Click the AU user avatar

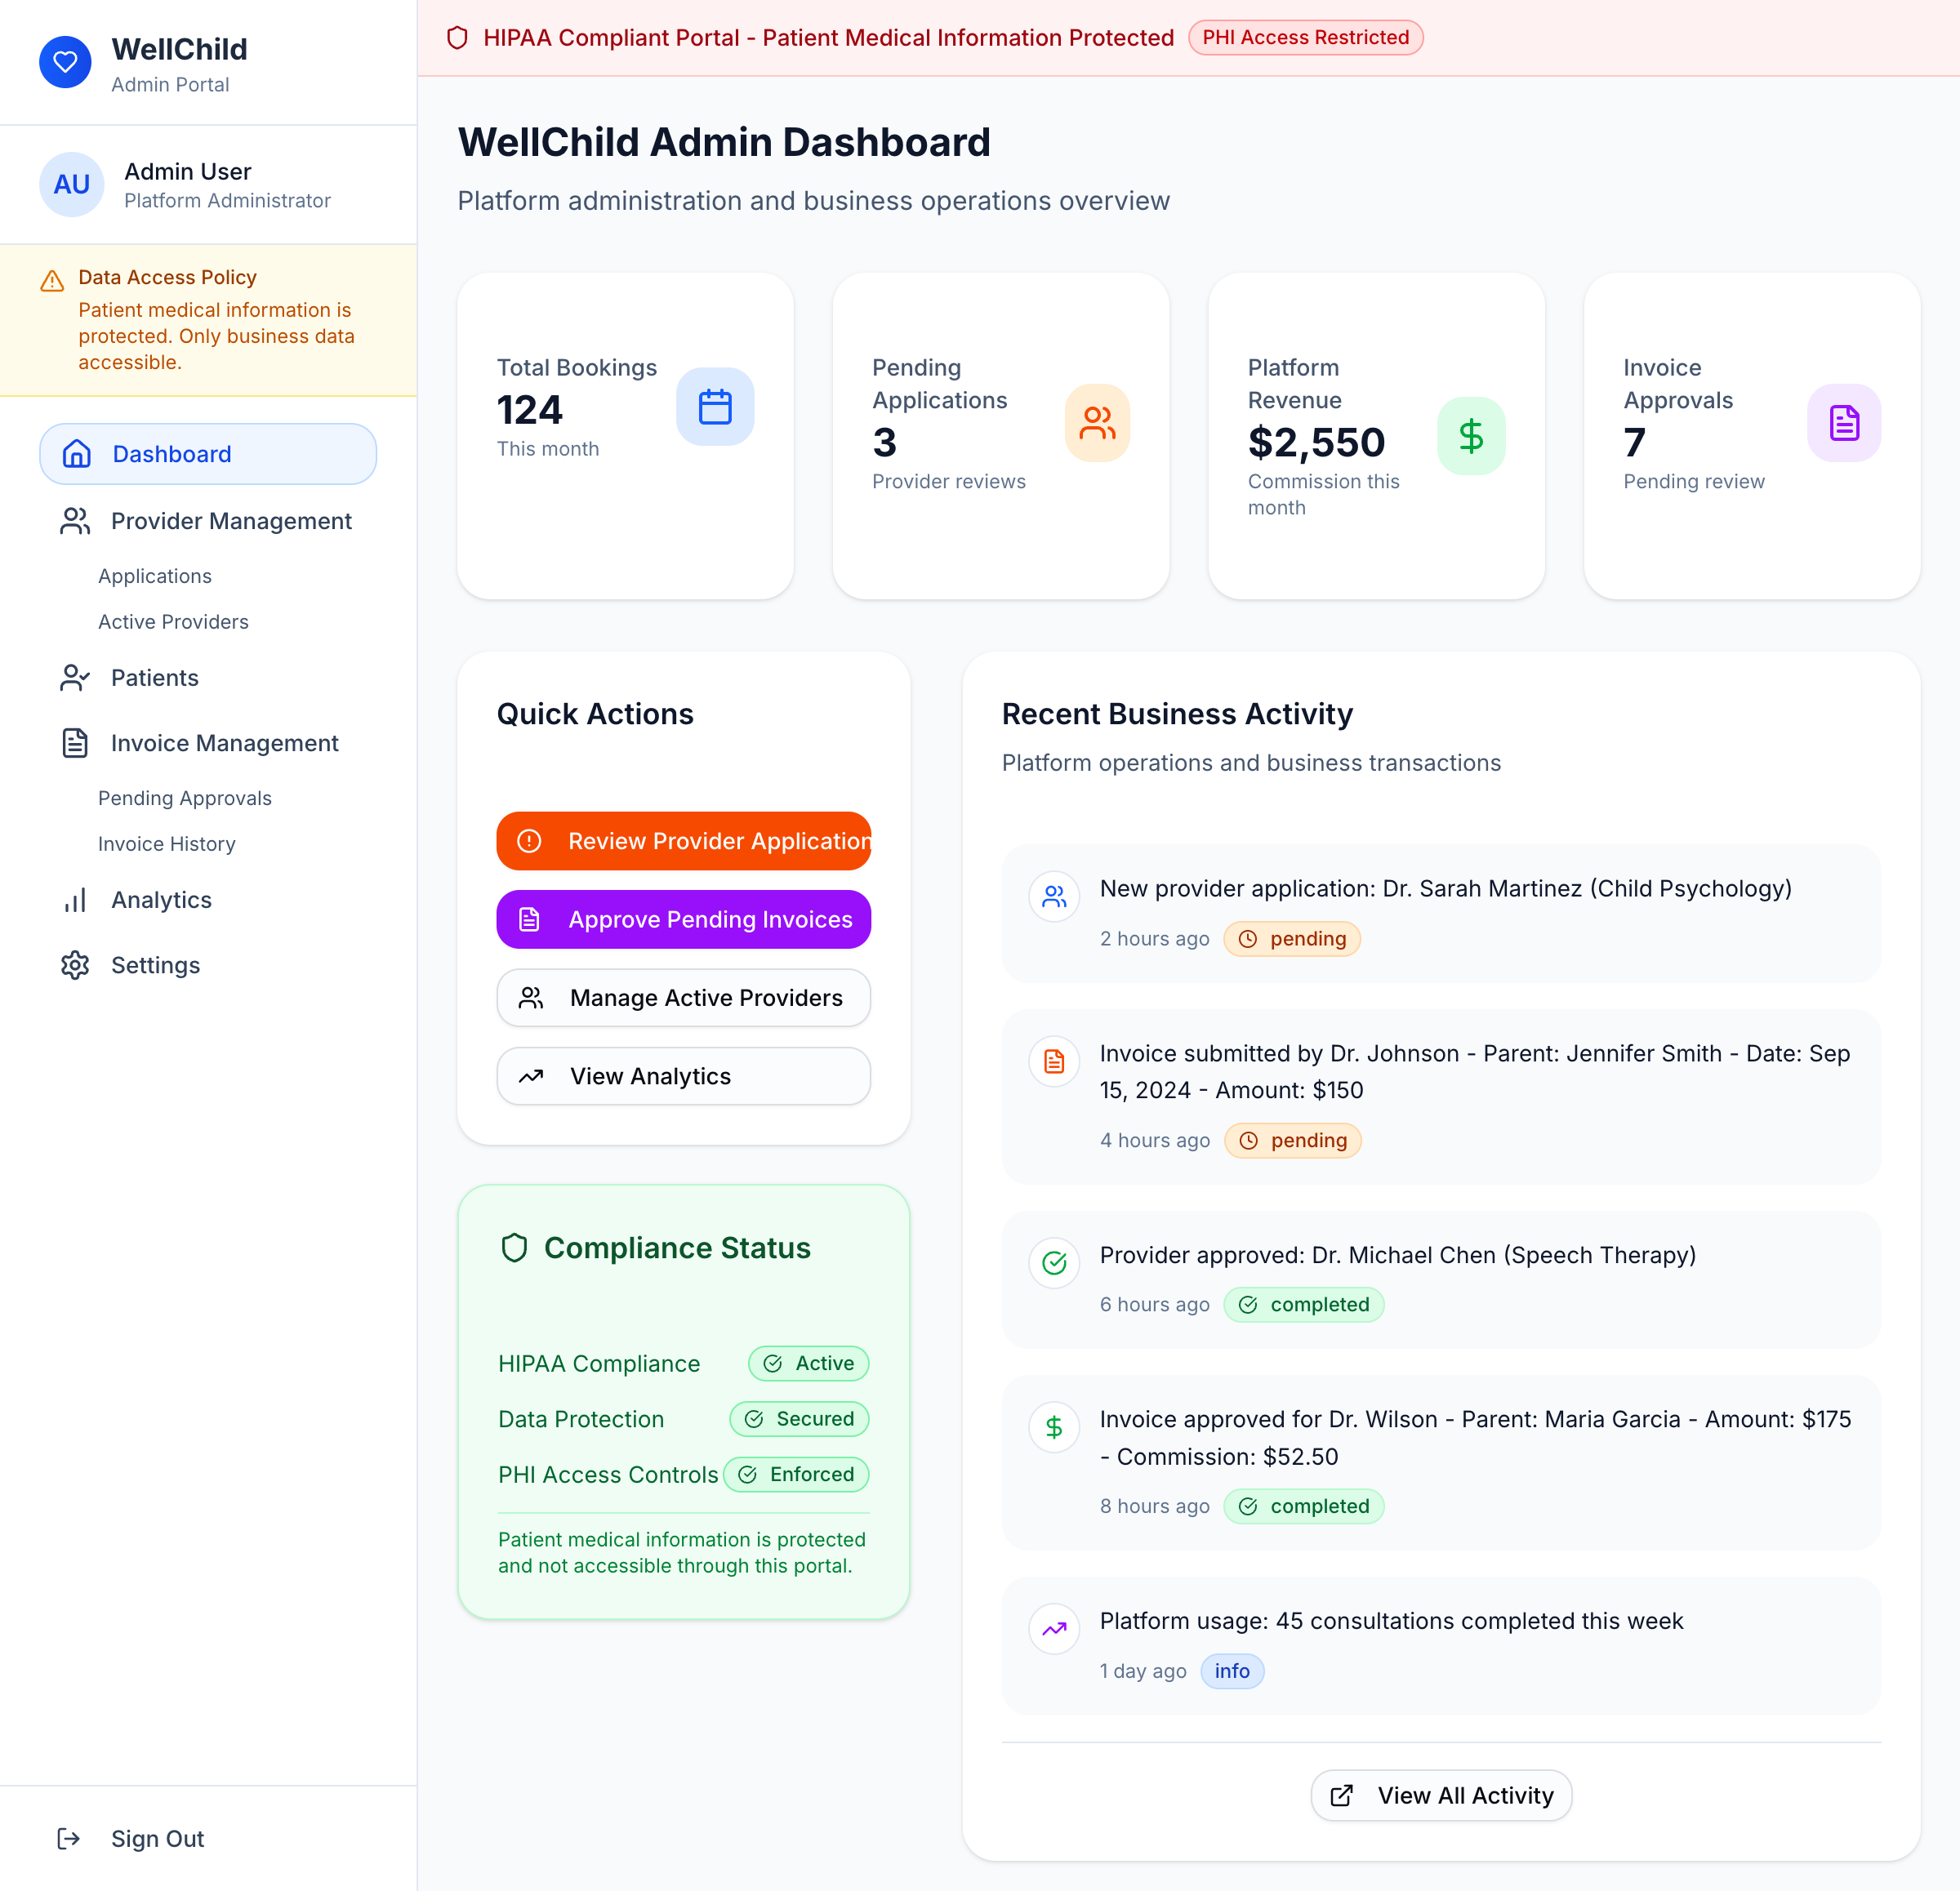pyautogui.click(x=71, y=185)
